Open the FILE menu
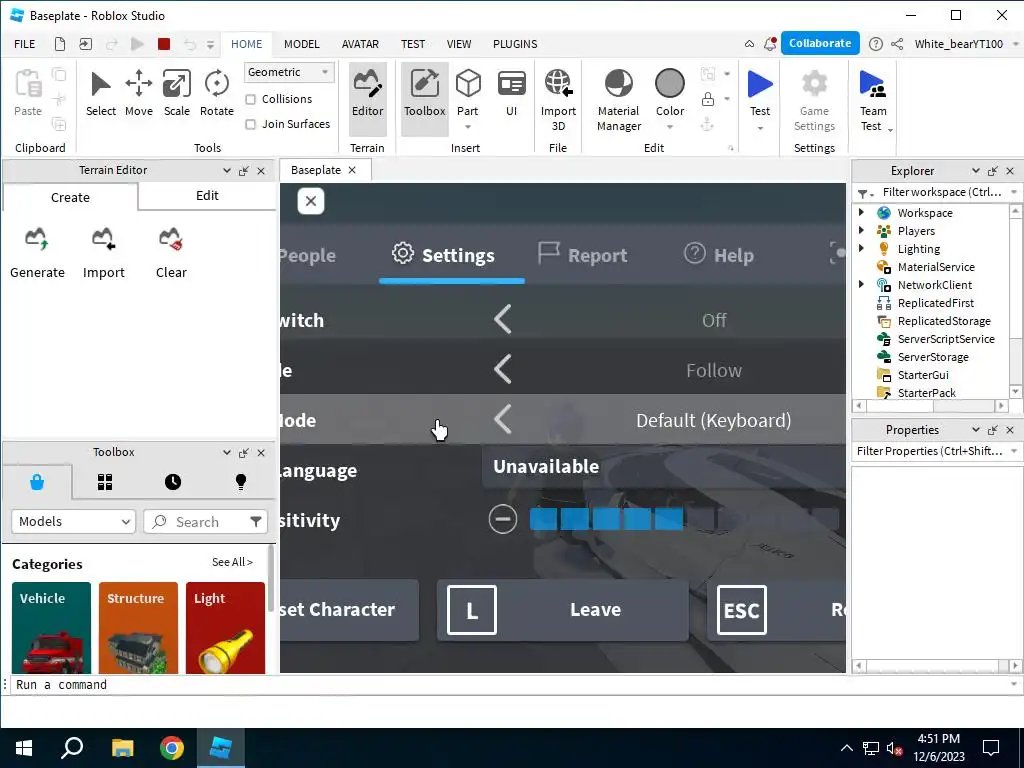 tap(25, 44)
